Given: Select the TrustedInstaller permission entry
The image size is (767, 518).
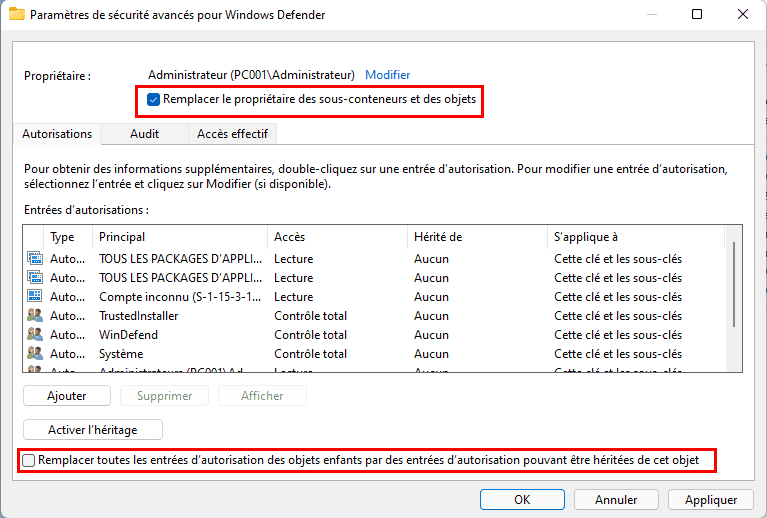Looking at the screenshot, I should click(x=374, y=315).
